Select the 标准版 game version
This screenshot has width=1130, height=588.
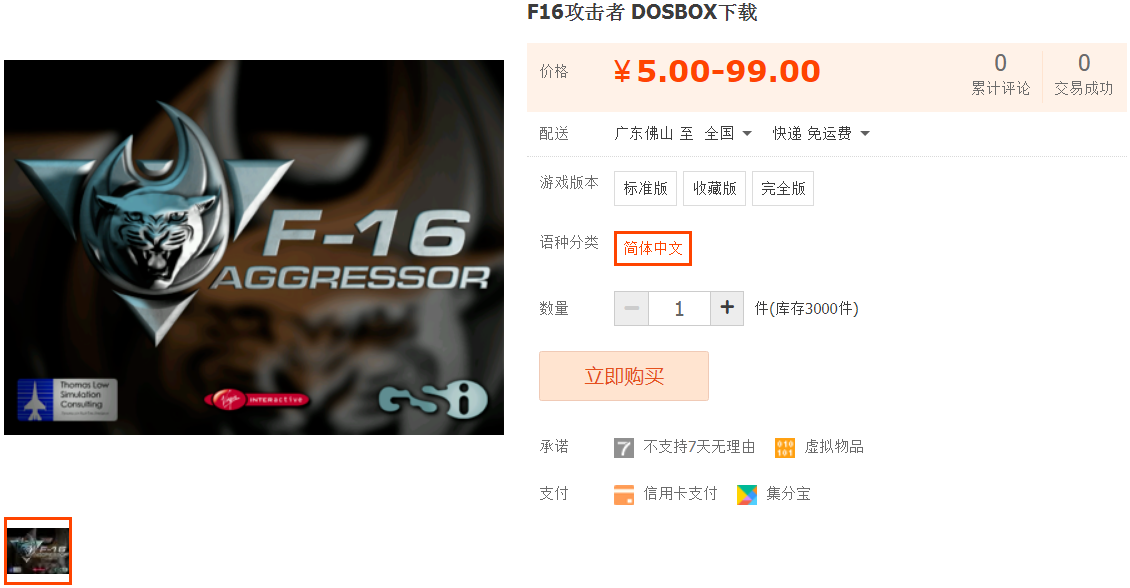point(645,189)
